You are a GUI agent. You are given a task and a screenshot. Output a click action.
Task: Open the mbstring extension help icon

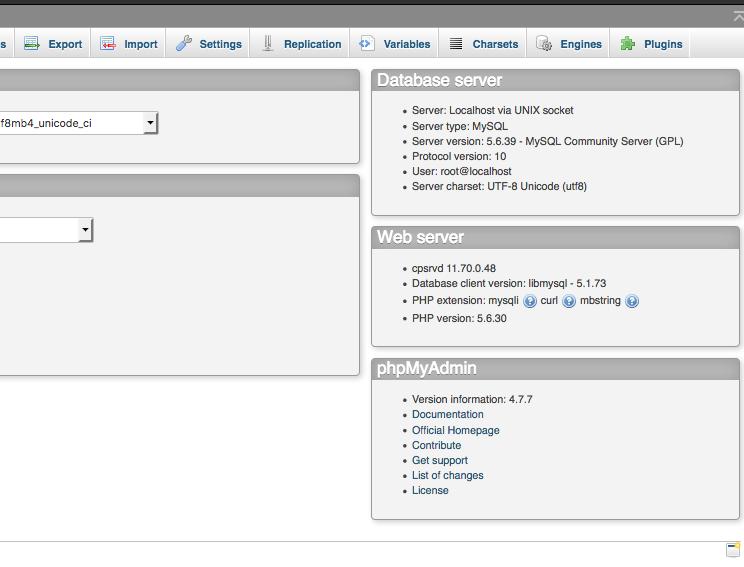point(632,301)
